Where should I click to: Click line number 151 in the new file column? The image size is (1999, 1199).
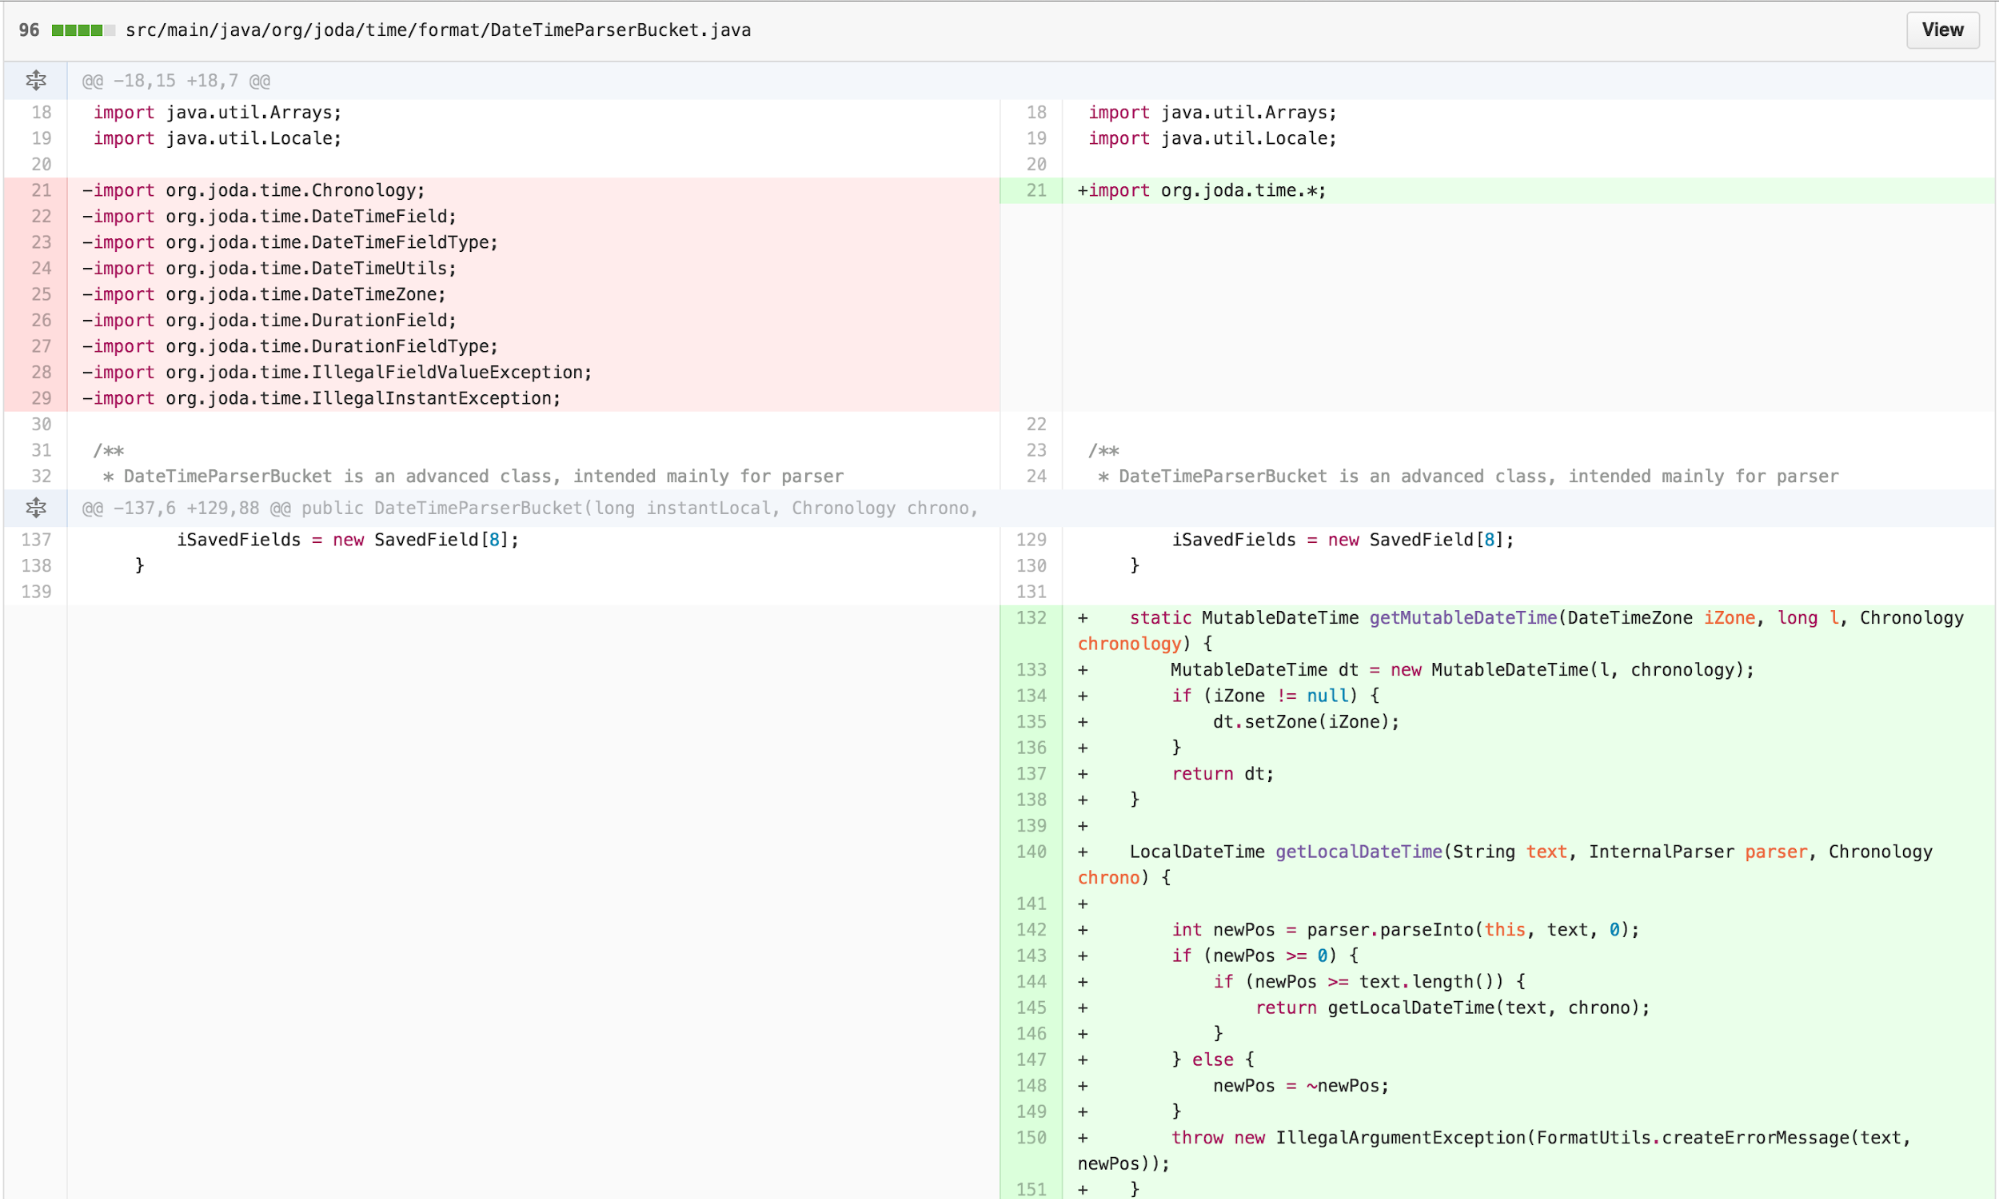1031,1189
